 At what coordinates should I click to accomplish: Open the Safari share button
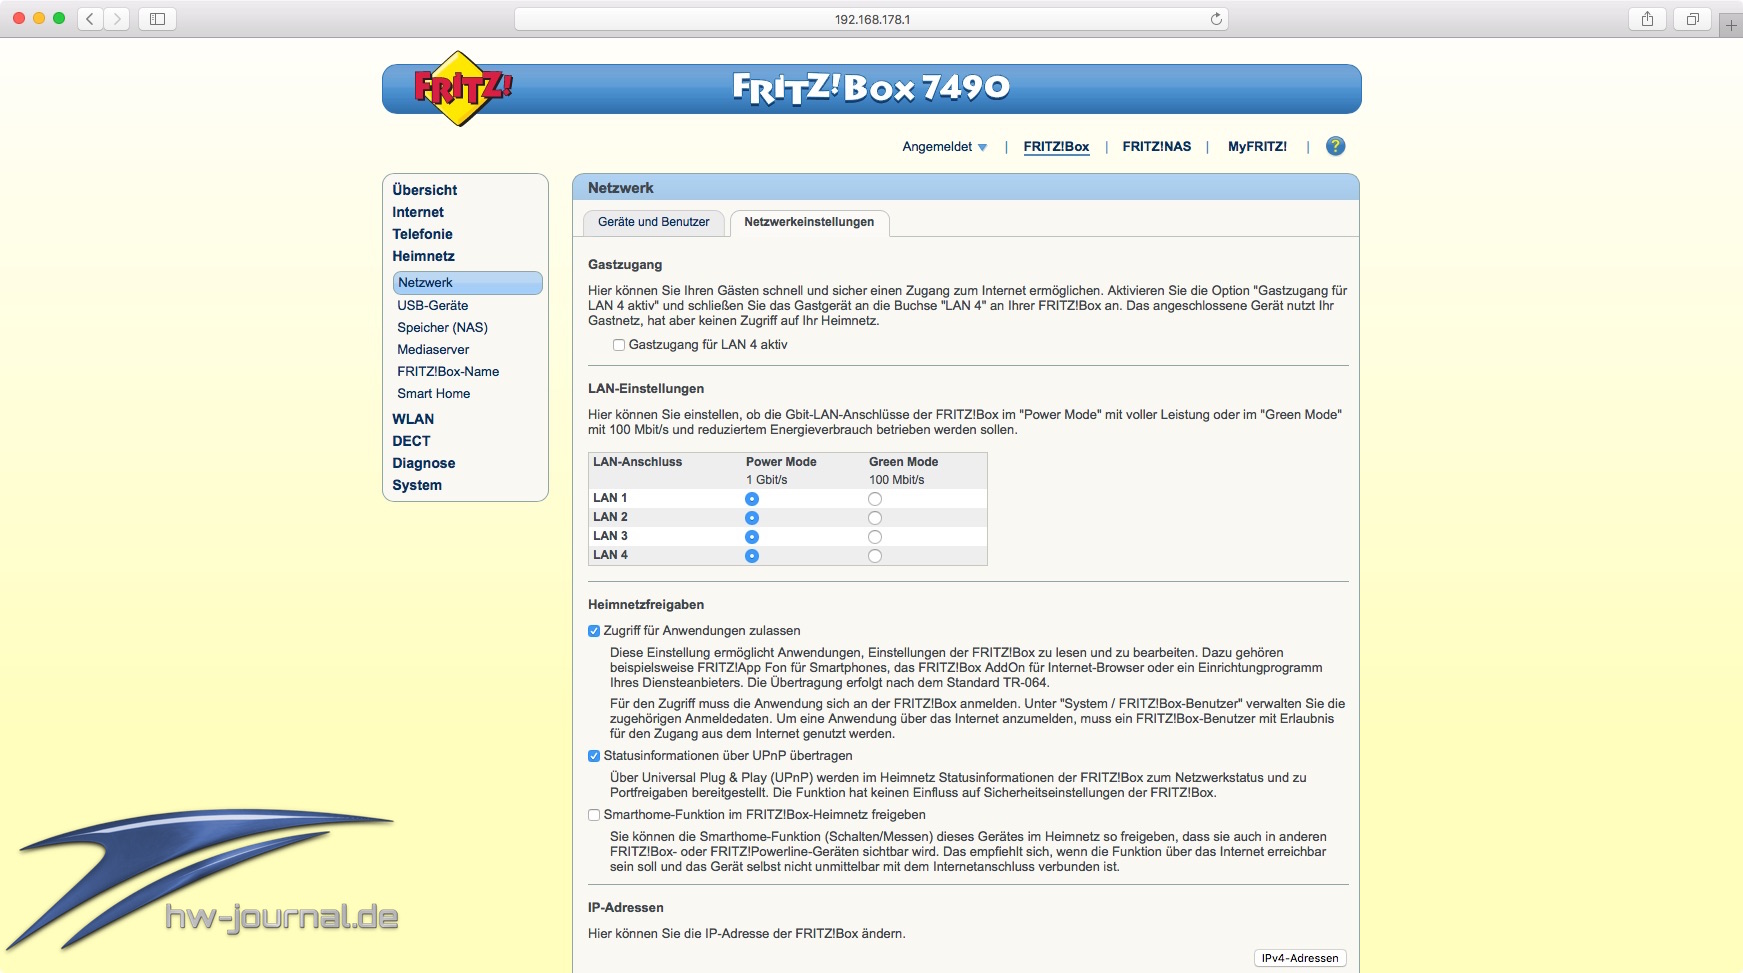click(x=1647, y=18)
